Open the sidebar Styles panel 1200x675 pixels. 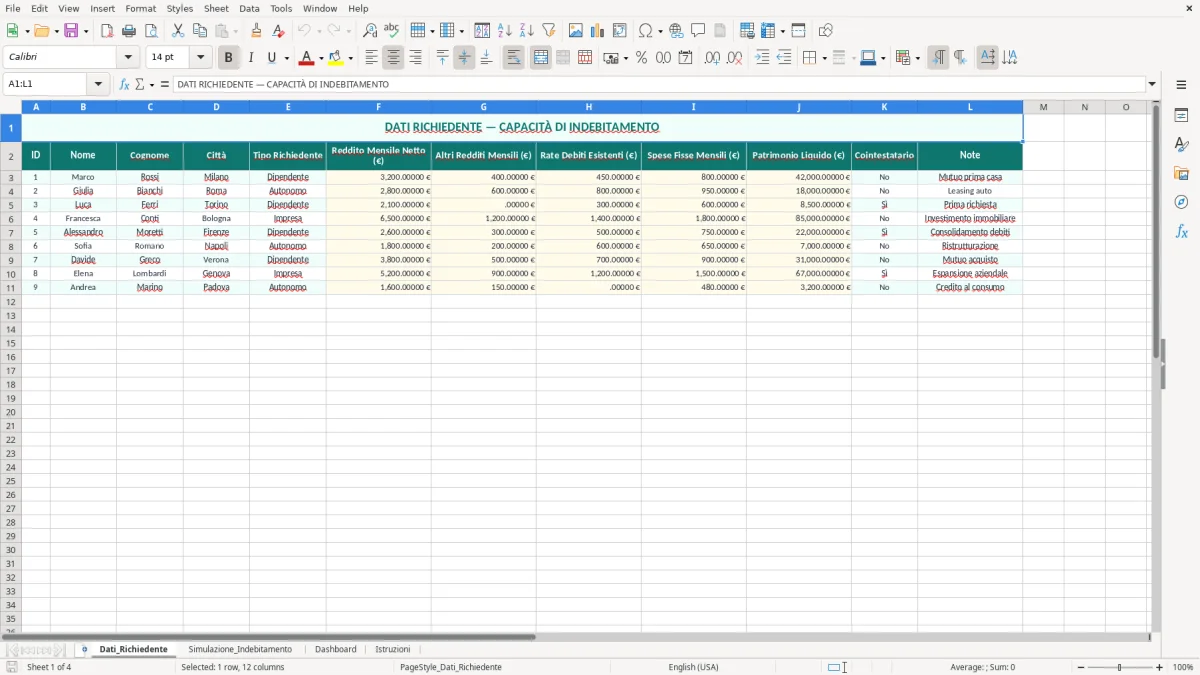coord(1181,145)
